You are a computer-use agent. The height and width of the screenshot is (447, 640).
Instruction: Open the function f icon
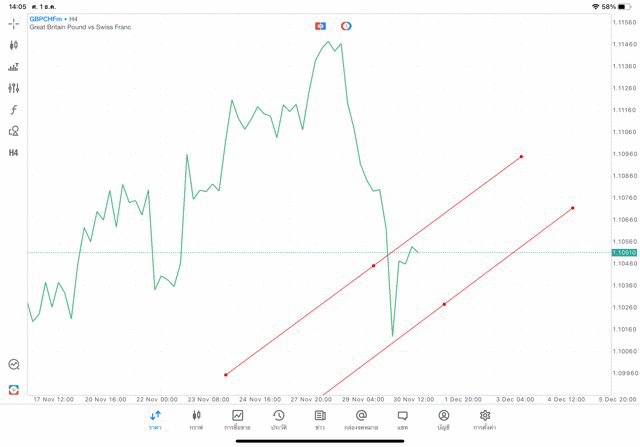[14, 110]
